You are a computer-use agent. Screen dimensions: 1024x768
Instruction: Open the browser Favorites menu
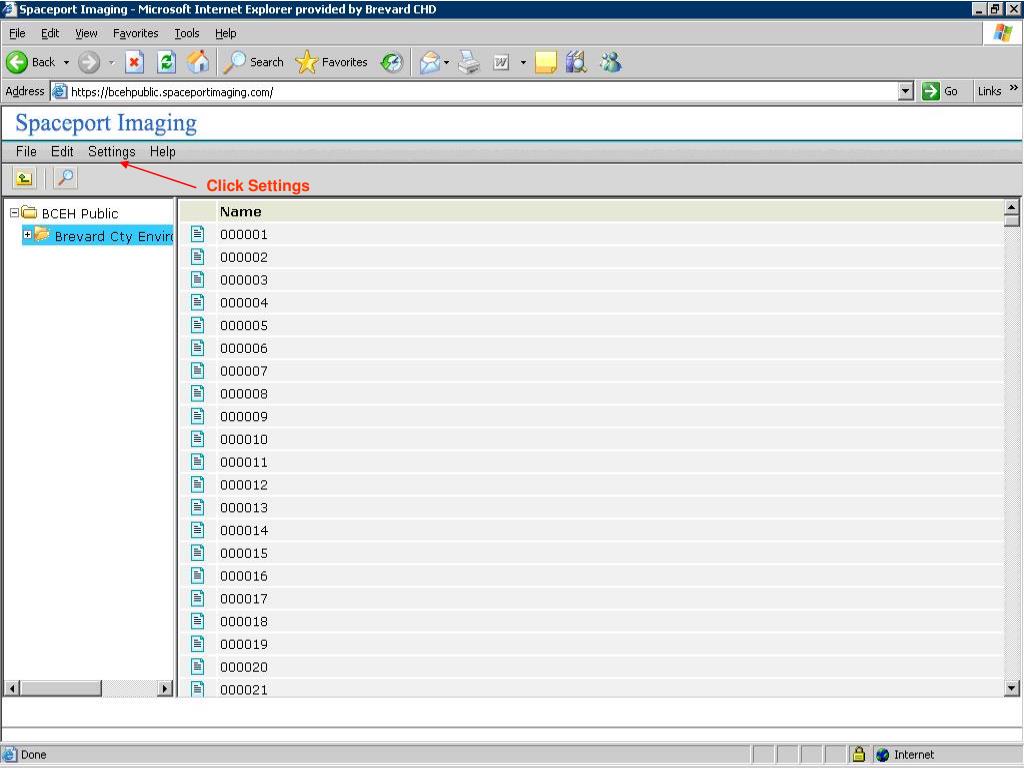pyautogui.click(x=136, y=33)
